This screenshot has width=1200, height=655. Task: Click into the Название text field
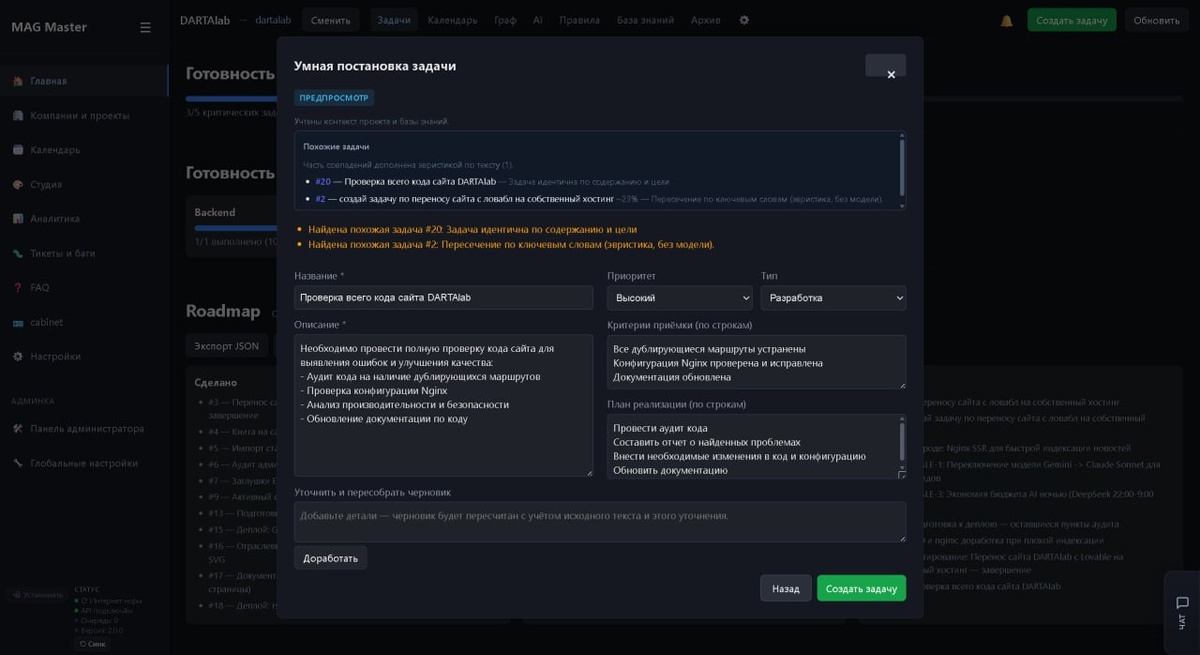[443, 298]
